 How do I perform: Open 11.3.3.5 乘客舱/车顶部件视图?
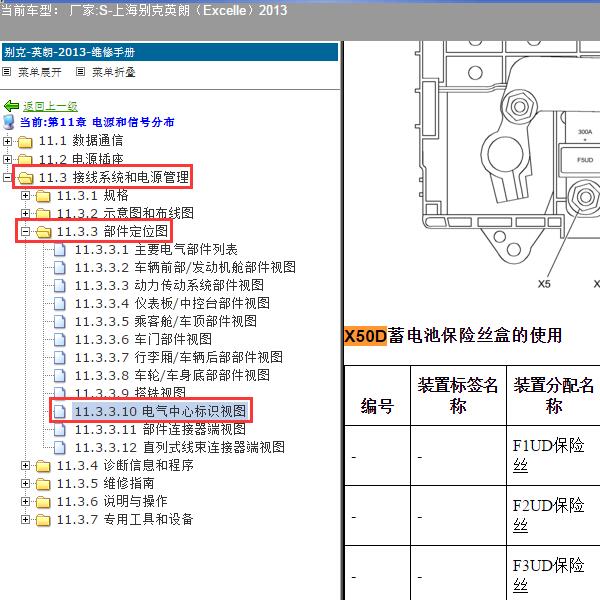(166, 321)
